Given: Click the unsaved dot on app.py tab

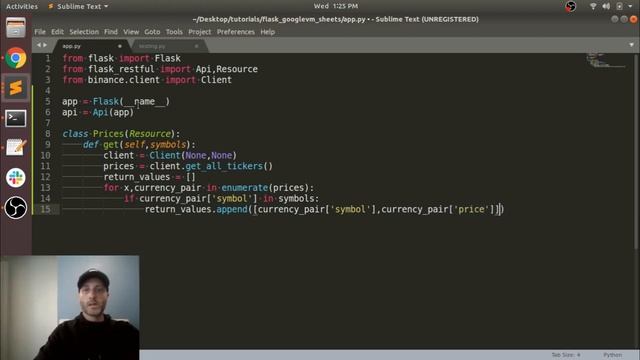Looking at the screenshot, I should tap(120, 46).
